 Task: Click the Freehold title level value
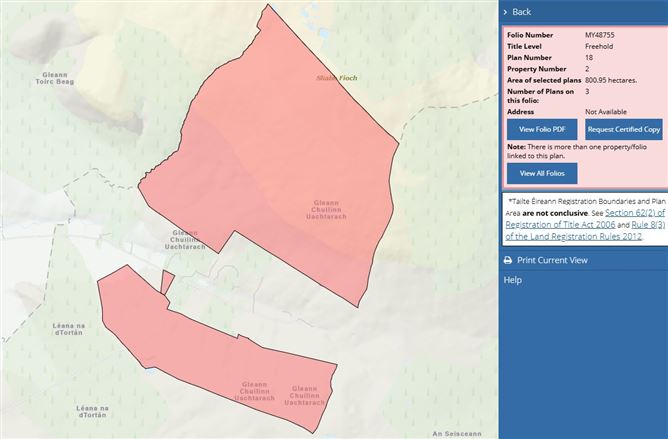601,47
